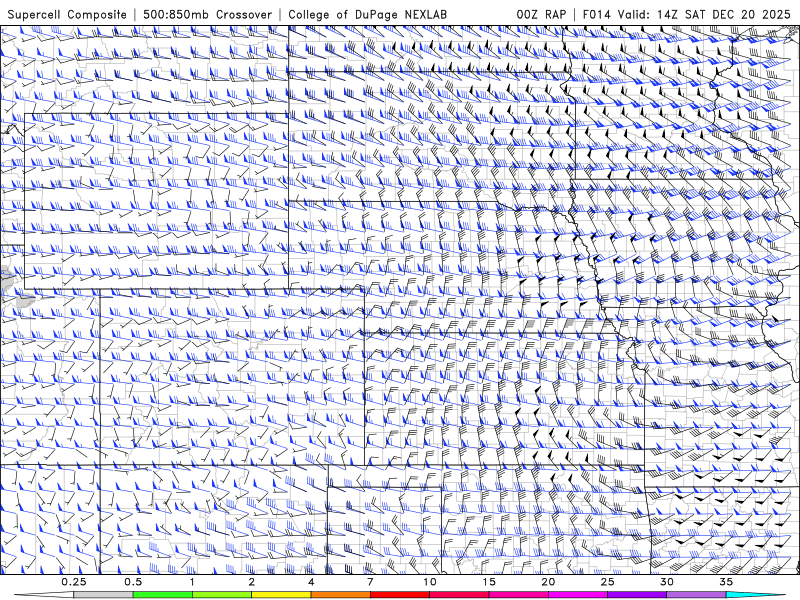This screenshot has height=600, width=800.
Task: Click the '25' color scale value
Action: (607, 582)
